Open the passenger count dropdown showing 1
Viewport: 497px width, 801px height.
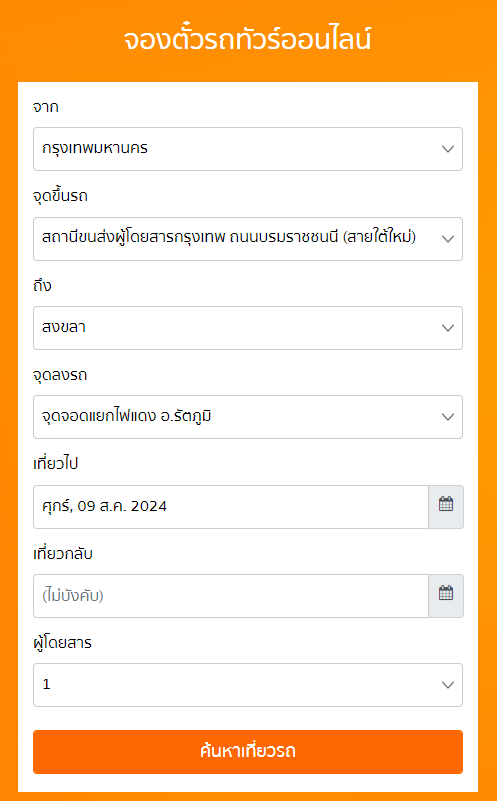pos(248,685)
